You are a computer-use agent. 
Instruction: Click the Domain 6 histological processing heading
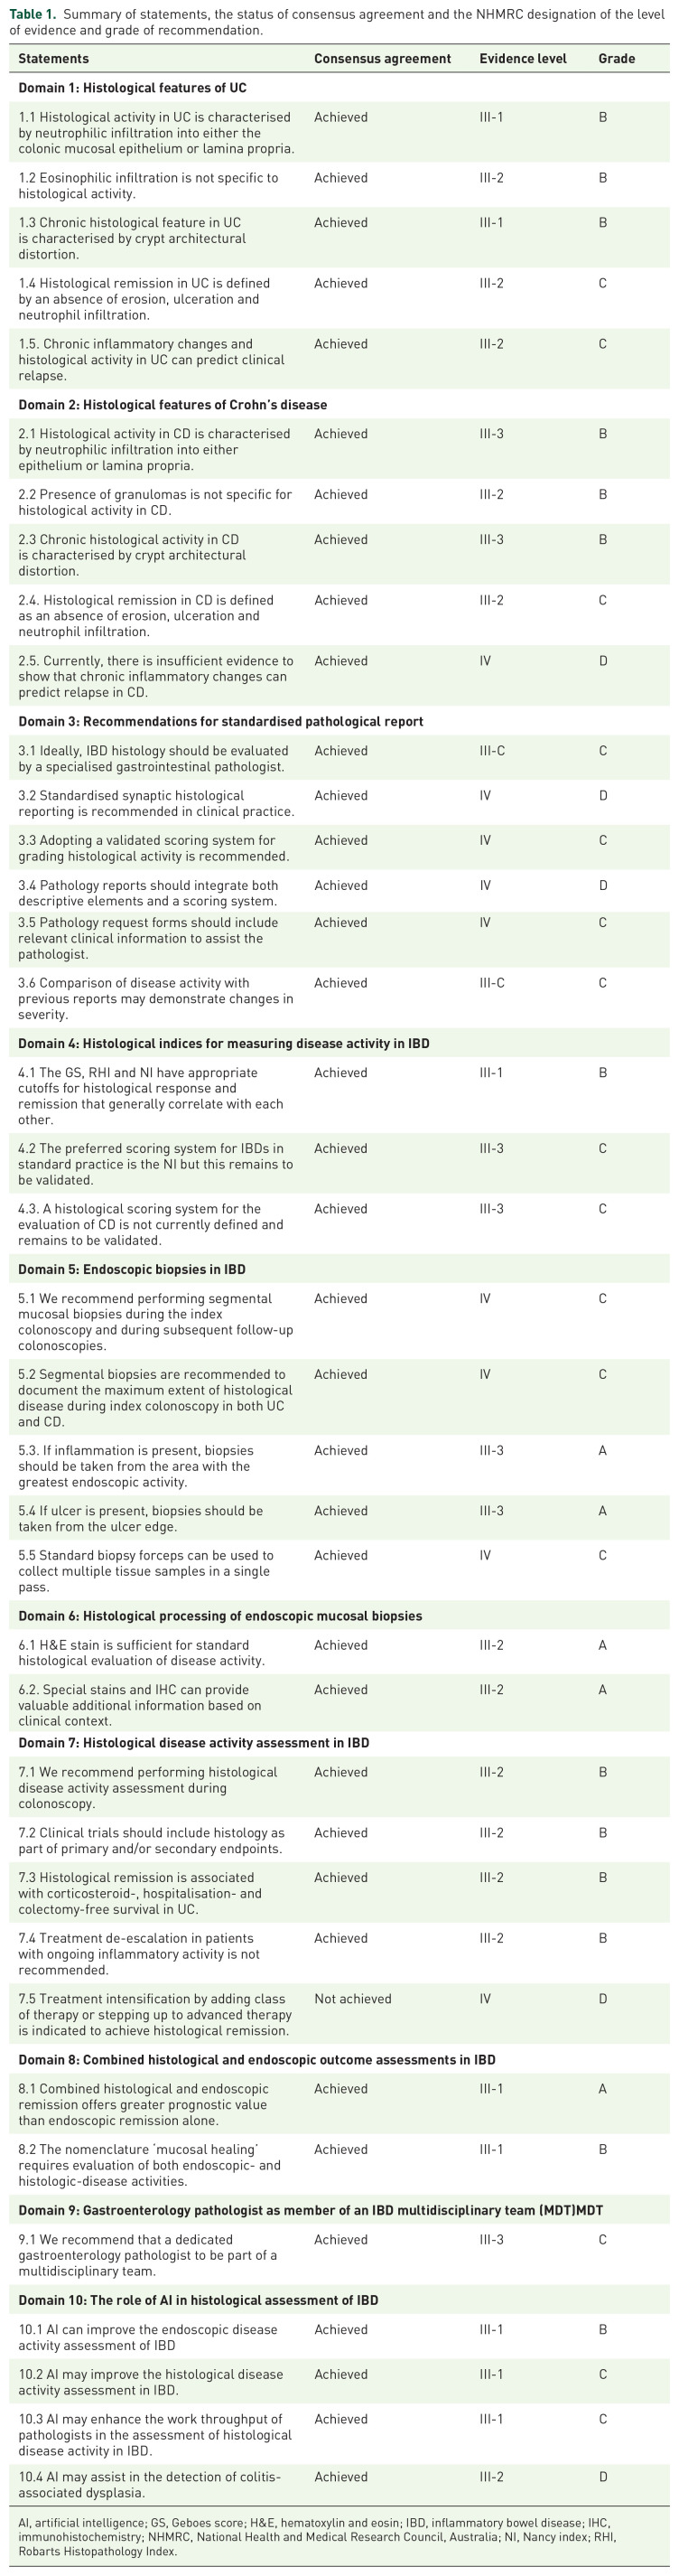pos(220,1616)
